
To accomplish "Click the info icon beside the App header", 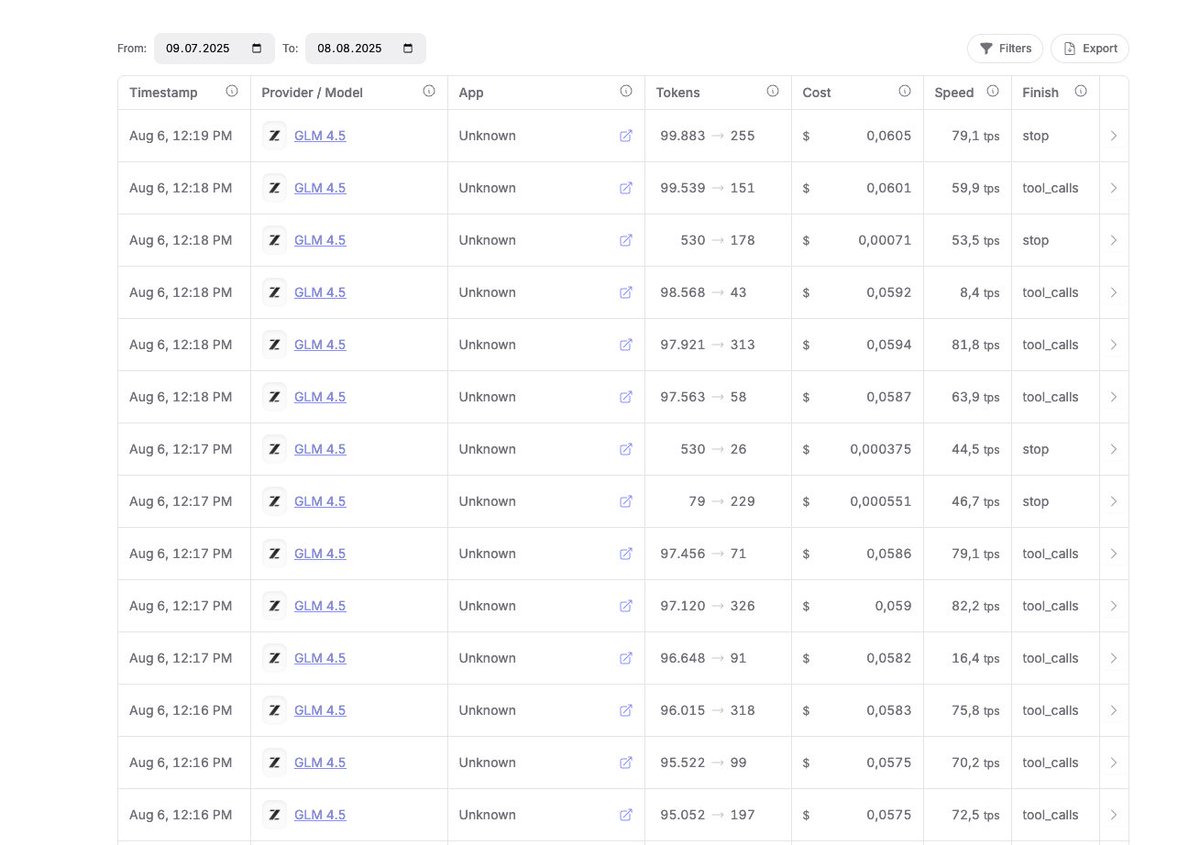I will [x=626, y=91].
